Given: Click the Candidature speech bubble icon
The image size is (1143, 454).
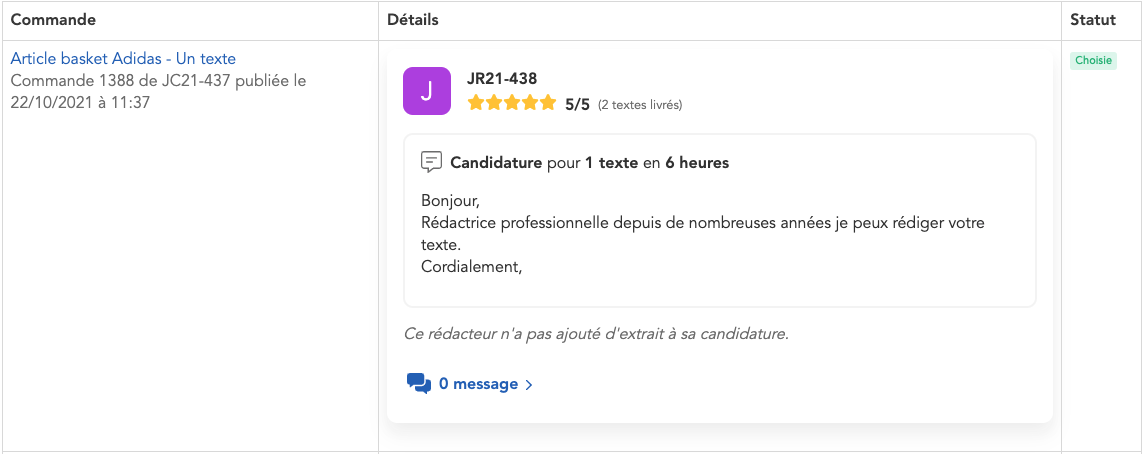Looking at the screenshot, I should (x=432, y=163).
